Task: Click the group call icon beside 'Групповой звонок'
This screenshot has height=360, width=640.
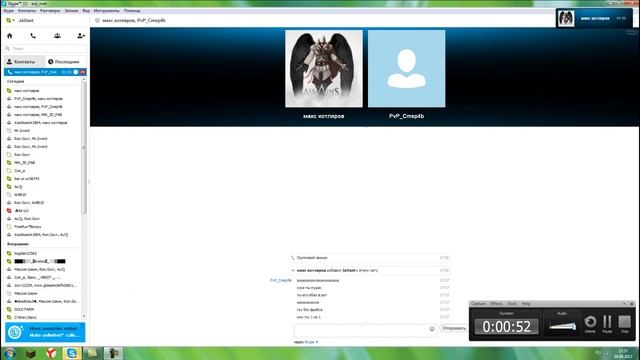Action: coord(293,258)
